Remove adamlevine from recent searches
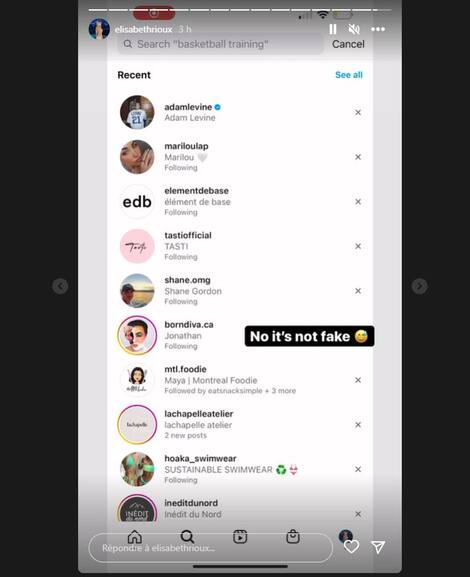The width and height of the screenshot is (470, 577). pyautogui.click(x=358, y=112)
